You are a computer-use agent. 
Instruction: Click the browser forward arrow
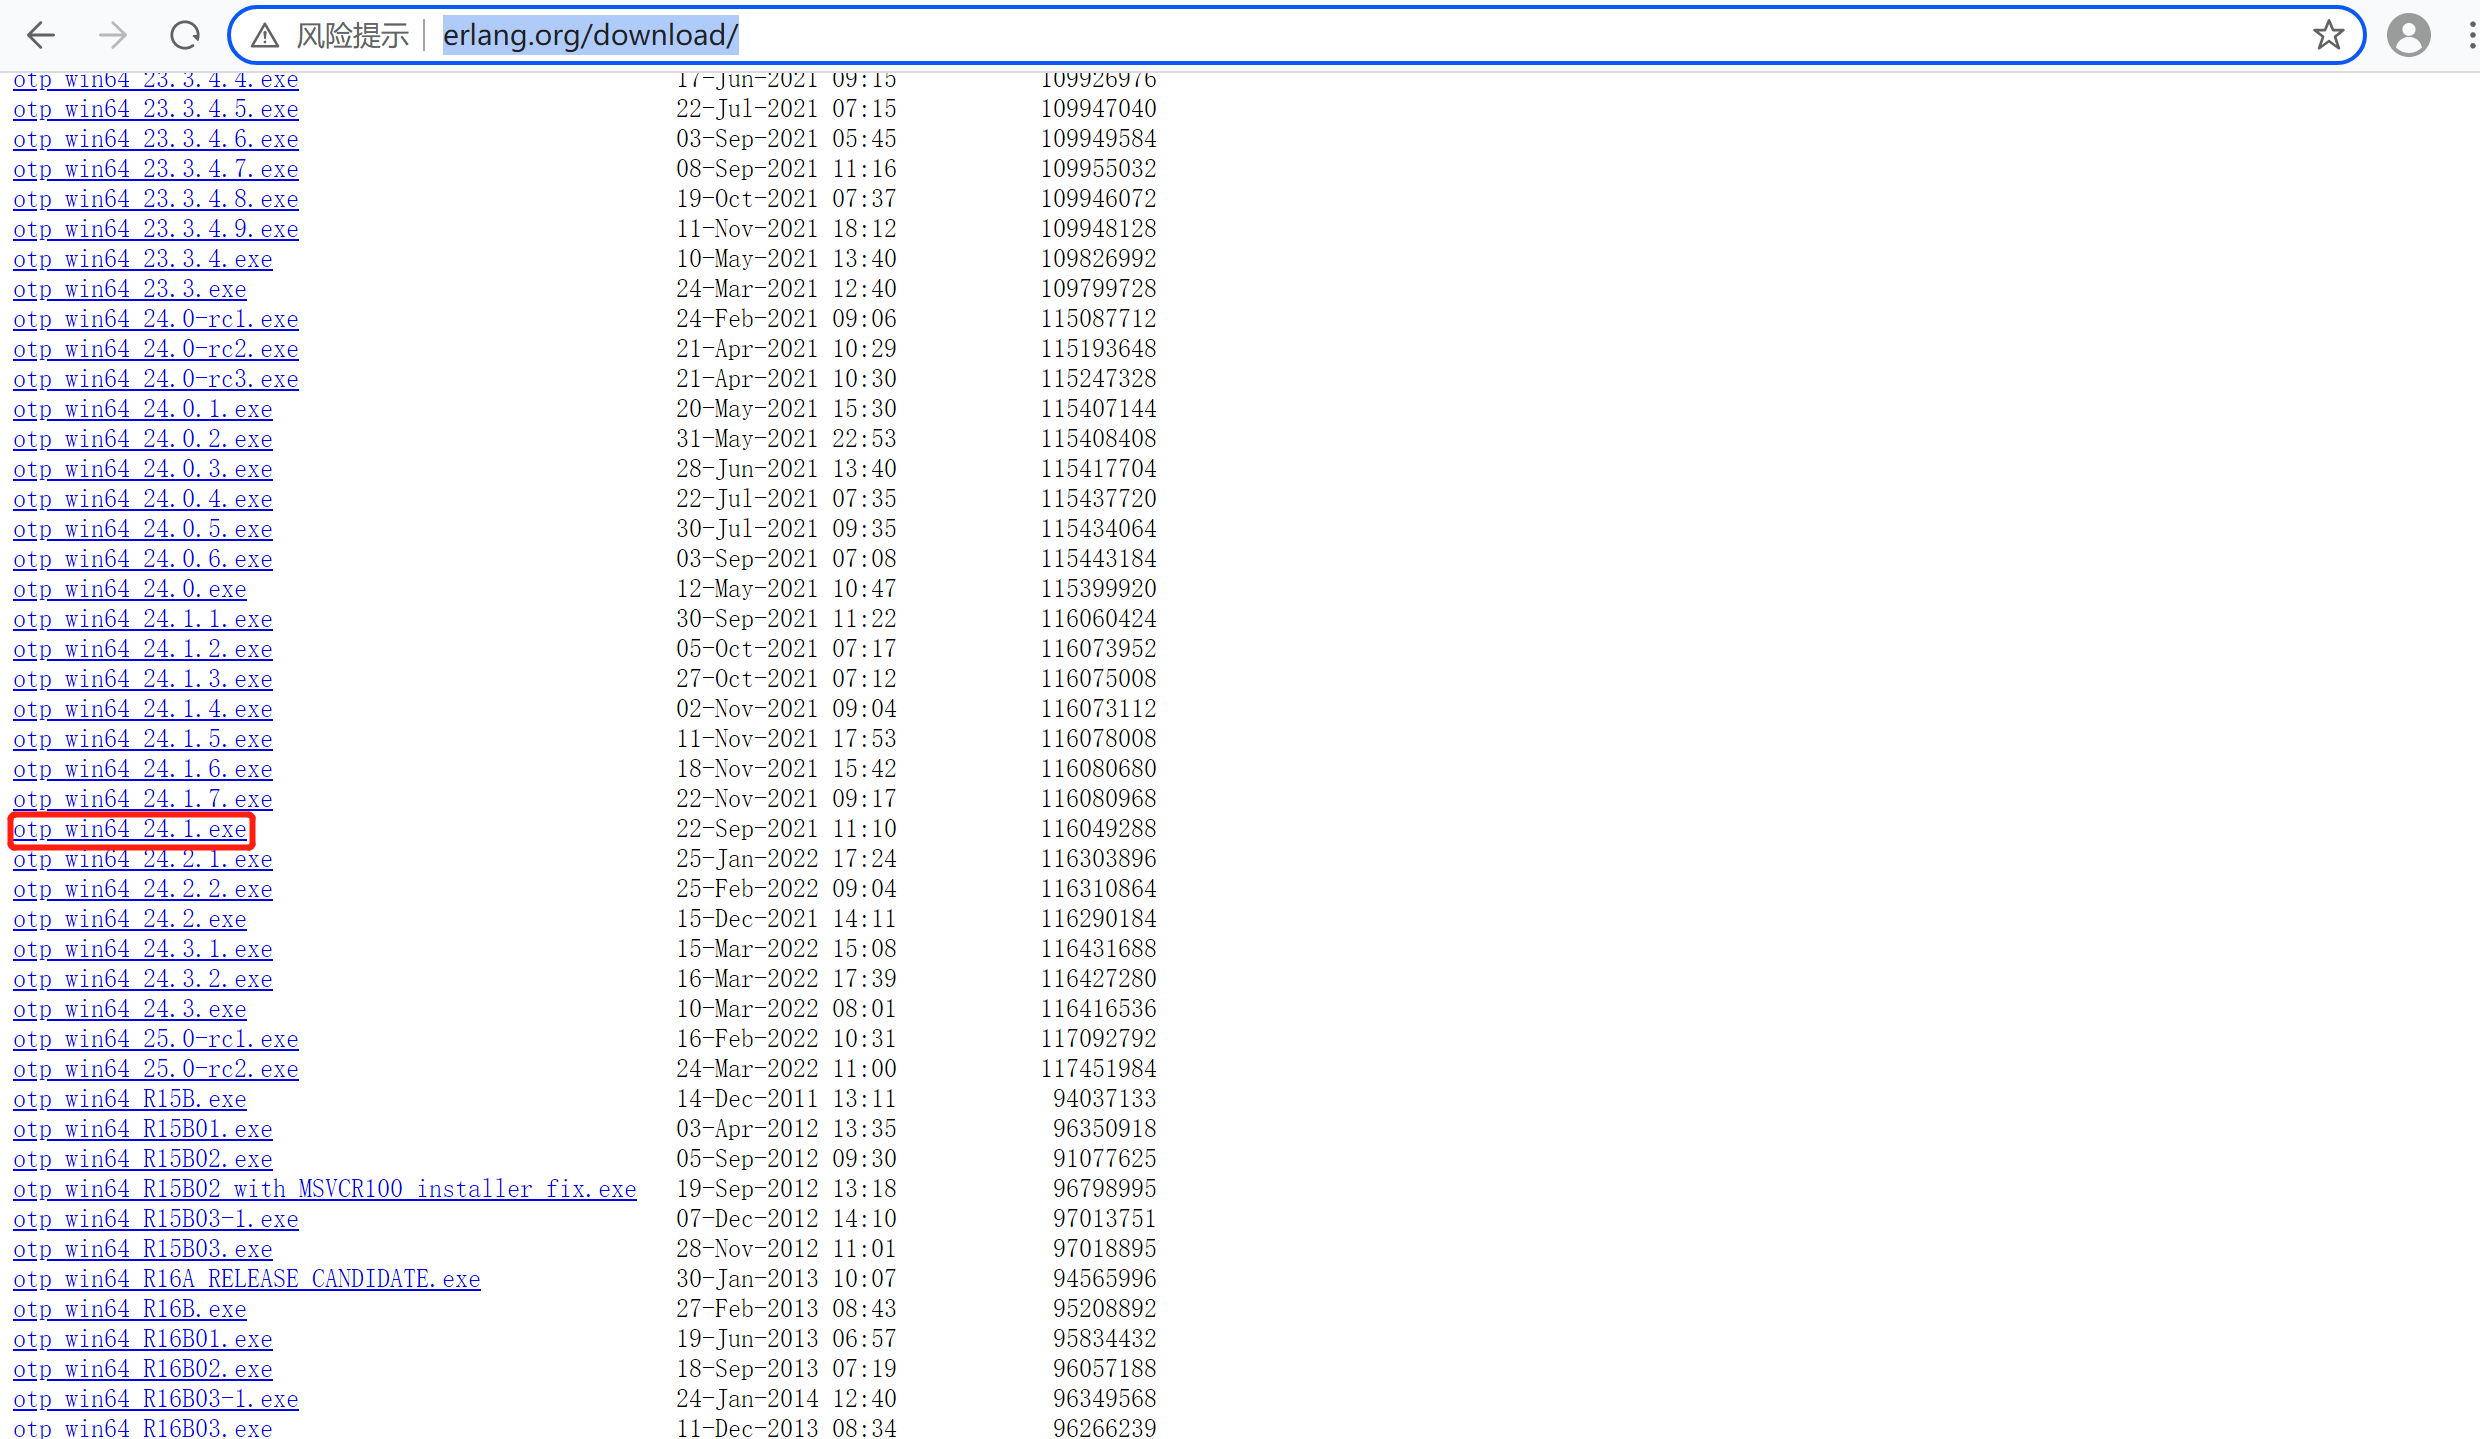point(113,36)
